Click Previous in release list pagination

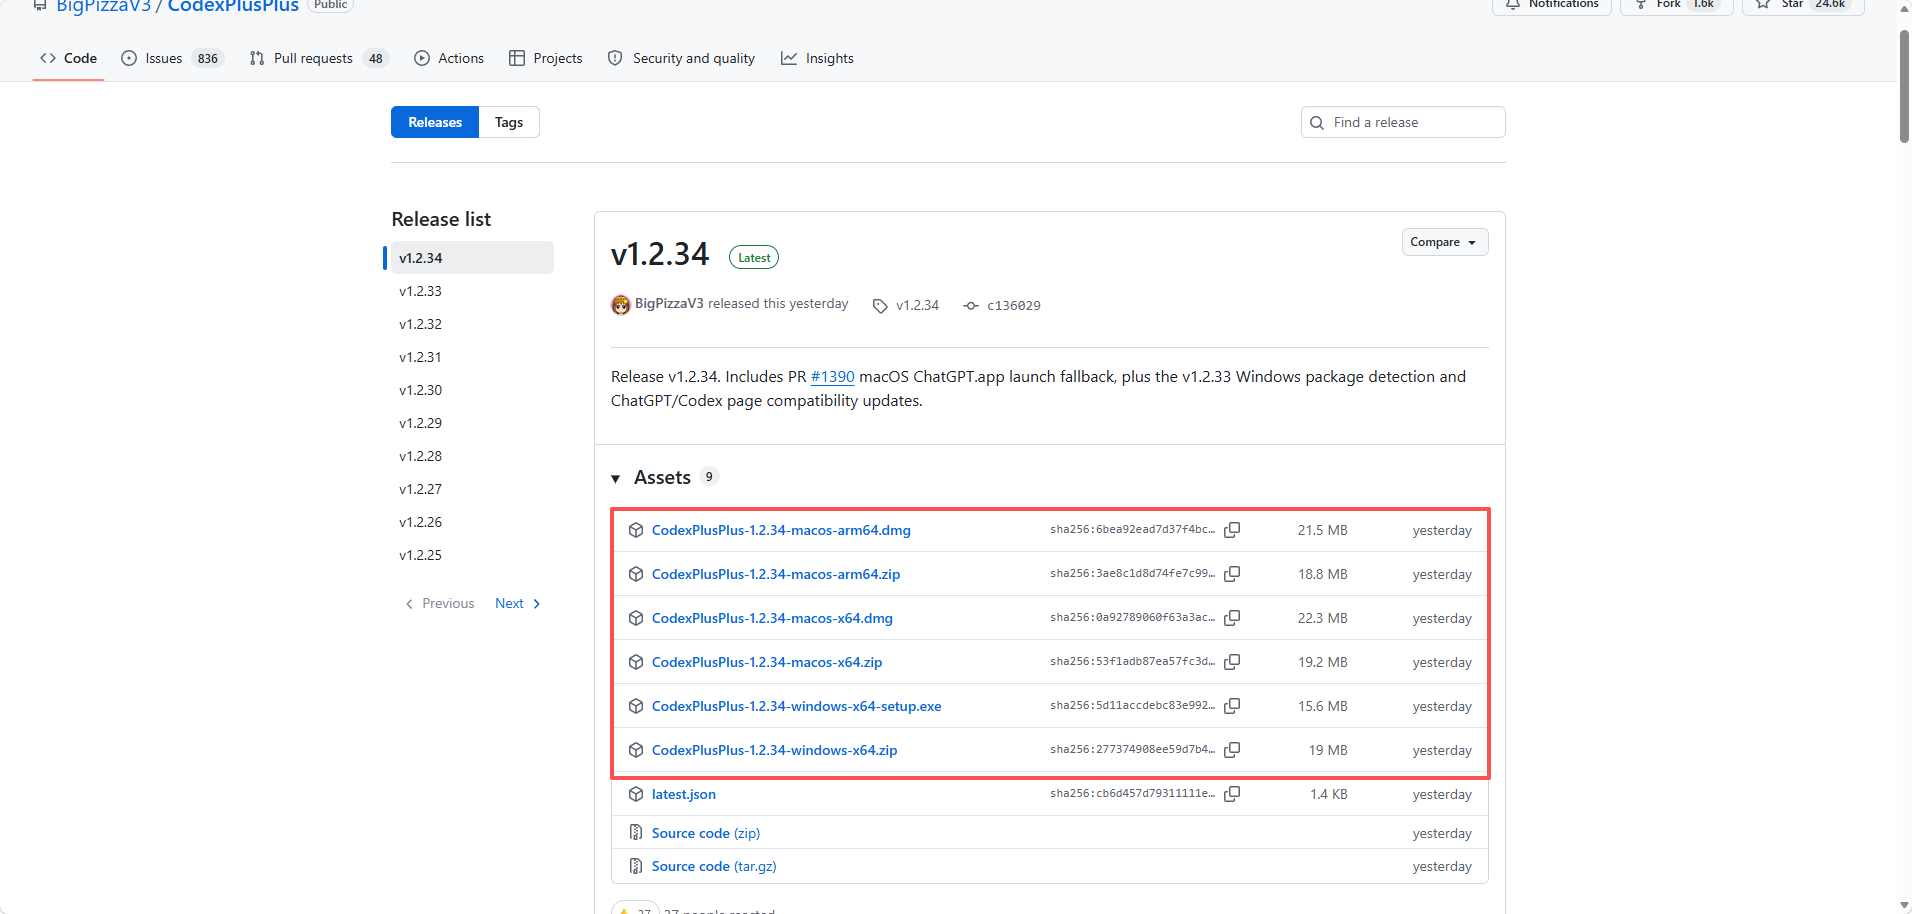point(440,603)
